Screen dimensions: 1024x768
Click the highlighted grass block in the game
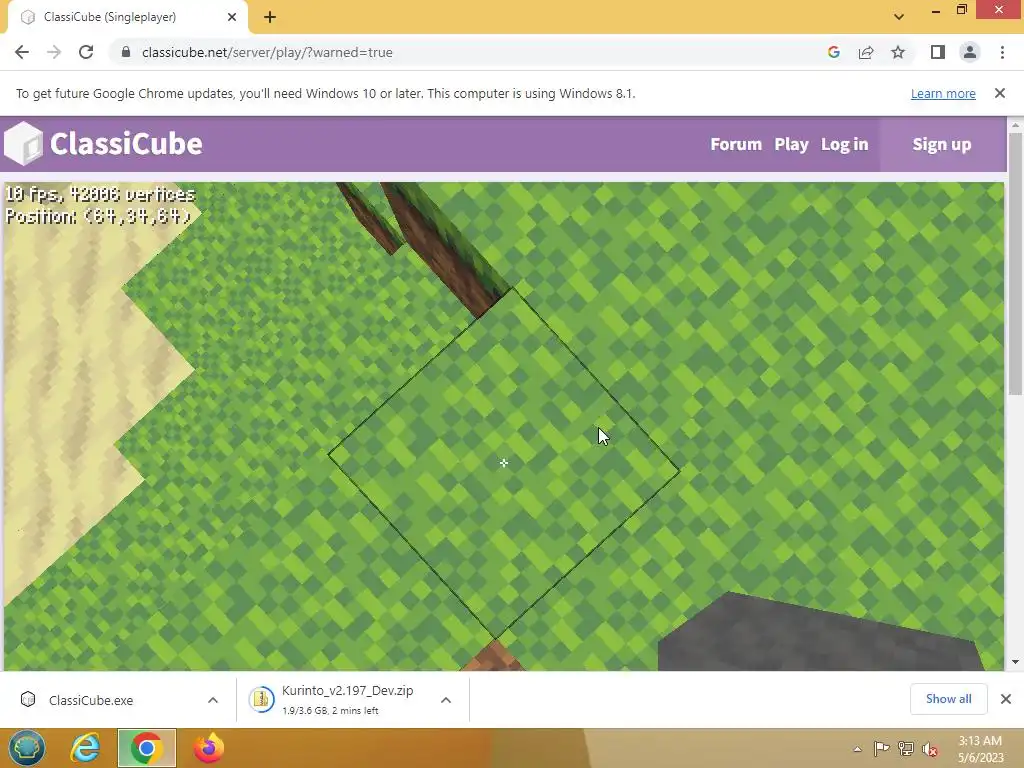point(504,463)
